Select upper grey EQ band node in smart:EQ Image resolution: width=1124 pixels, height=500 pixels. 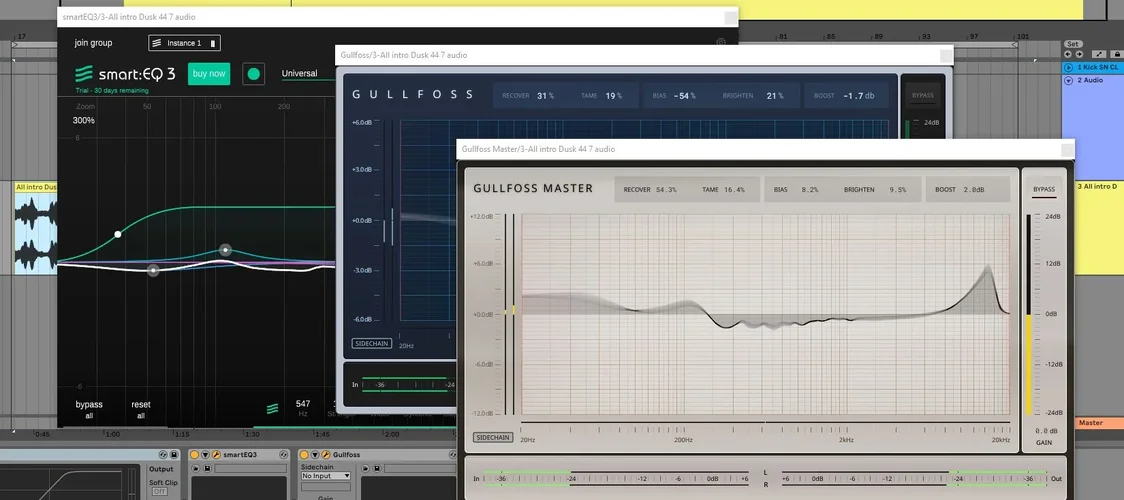[x=225, y=250]
